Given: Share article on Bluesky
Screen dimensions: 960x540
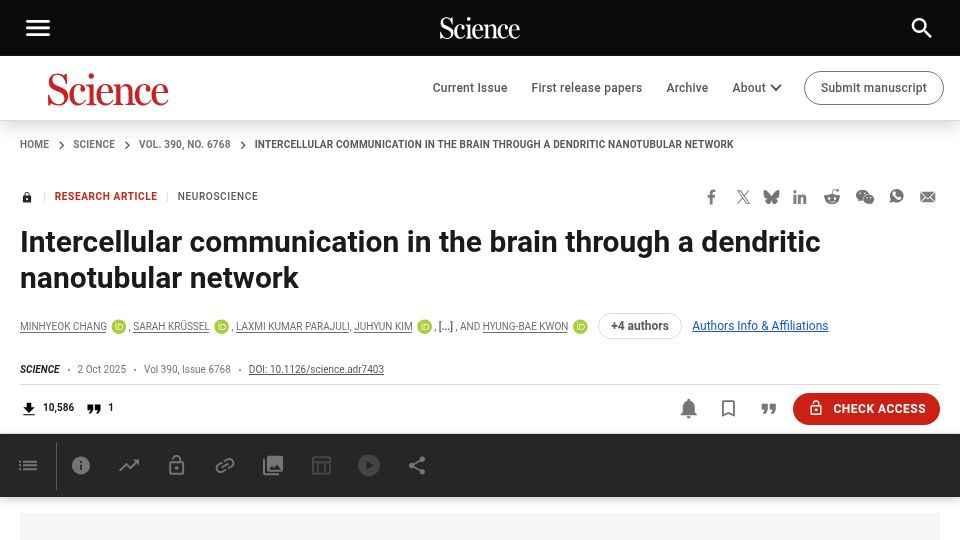Looking at the screenshot, I should 771,197.
